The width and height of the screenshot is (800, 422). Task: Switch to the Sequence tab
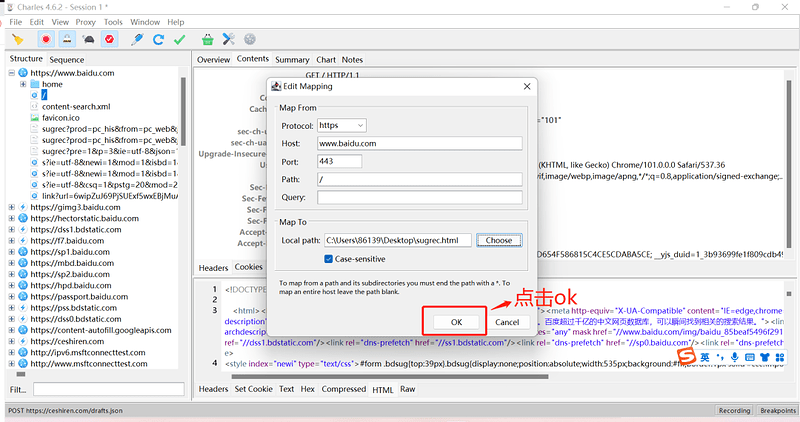pos(67,60)
